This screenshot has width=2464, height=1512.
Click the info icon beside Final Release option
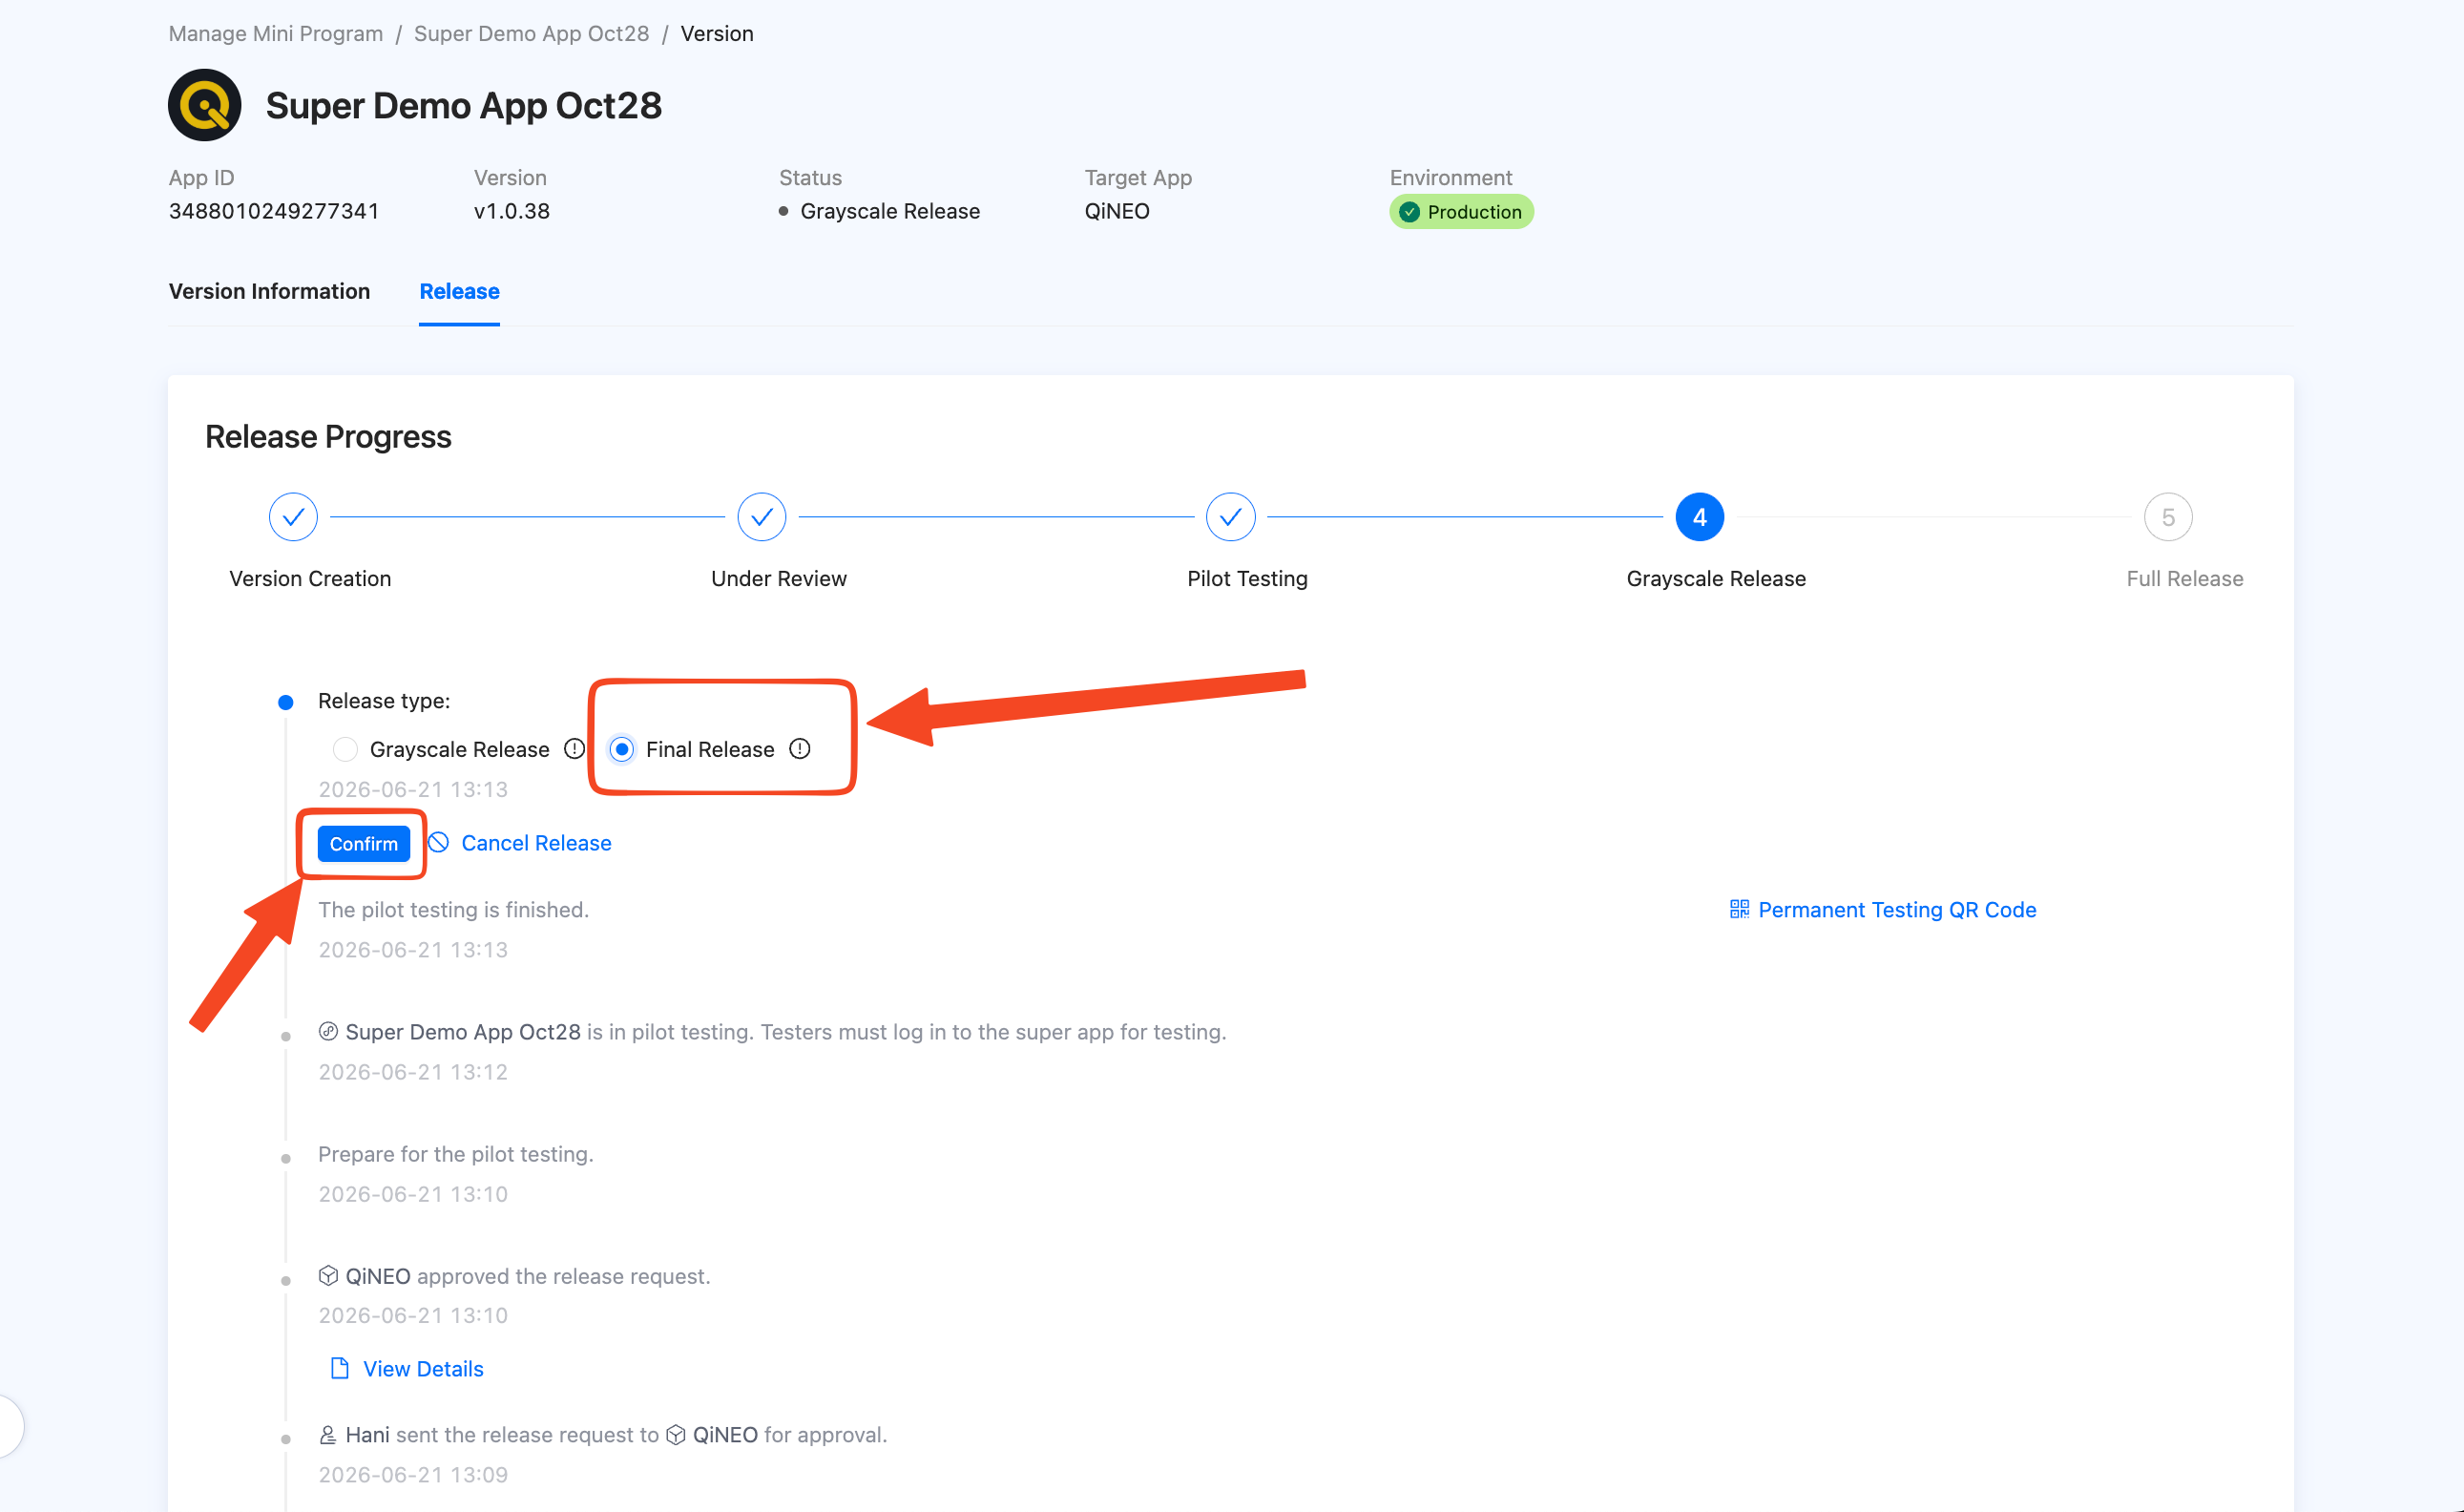point(799,748)
